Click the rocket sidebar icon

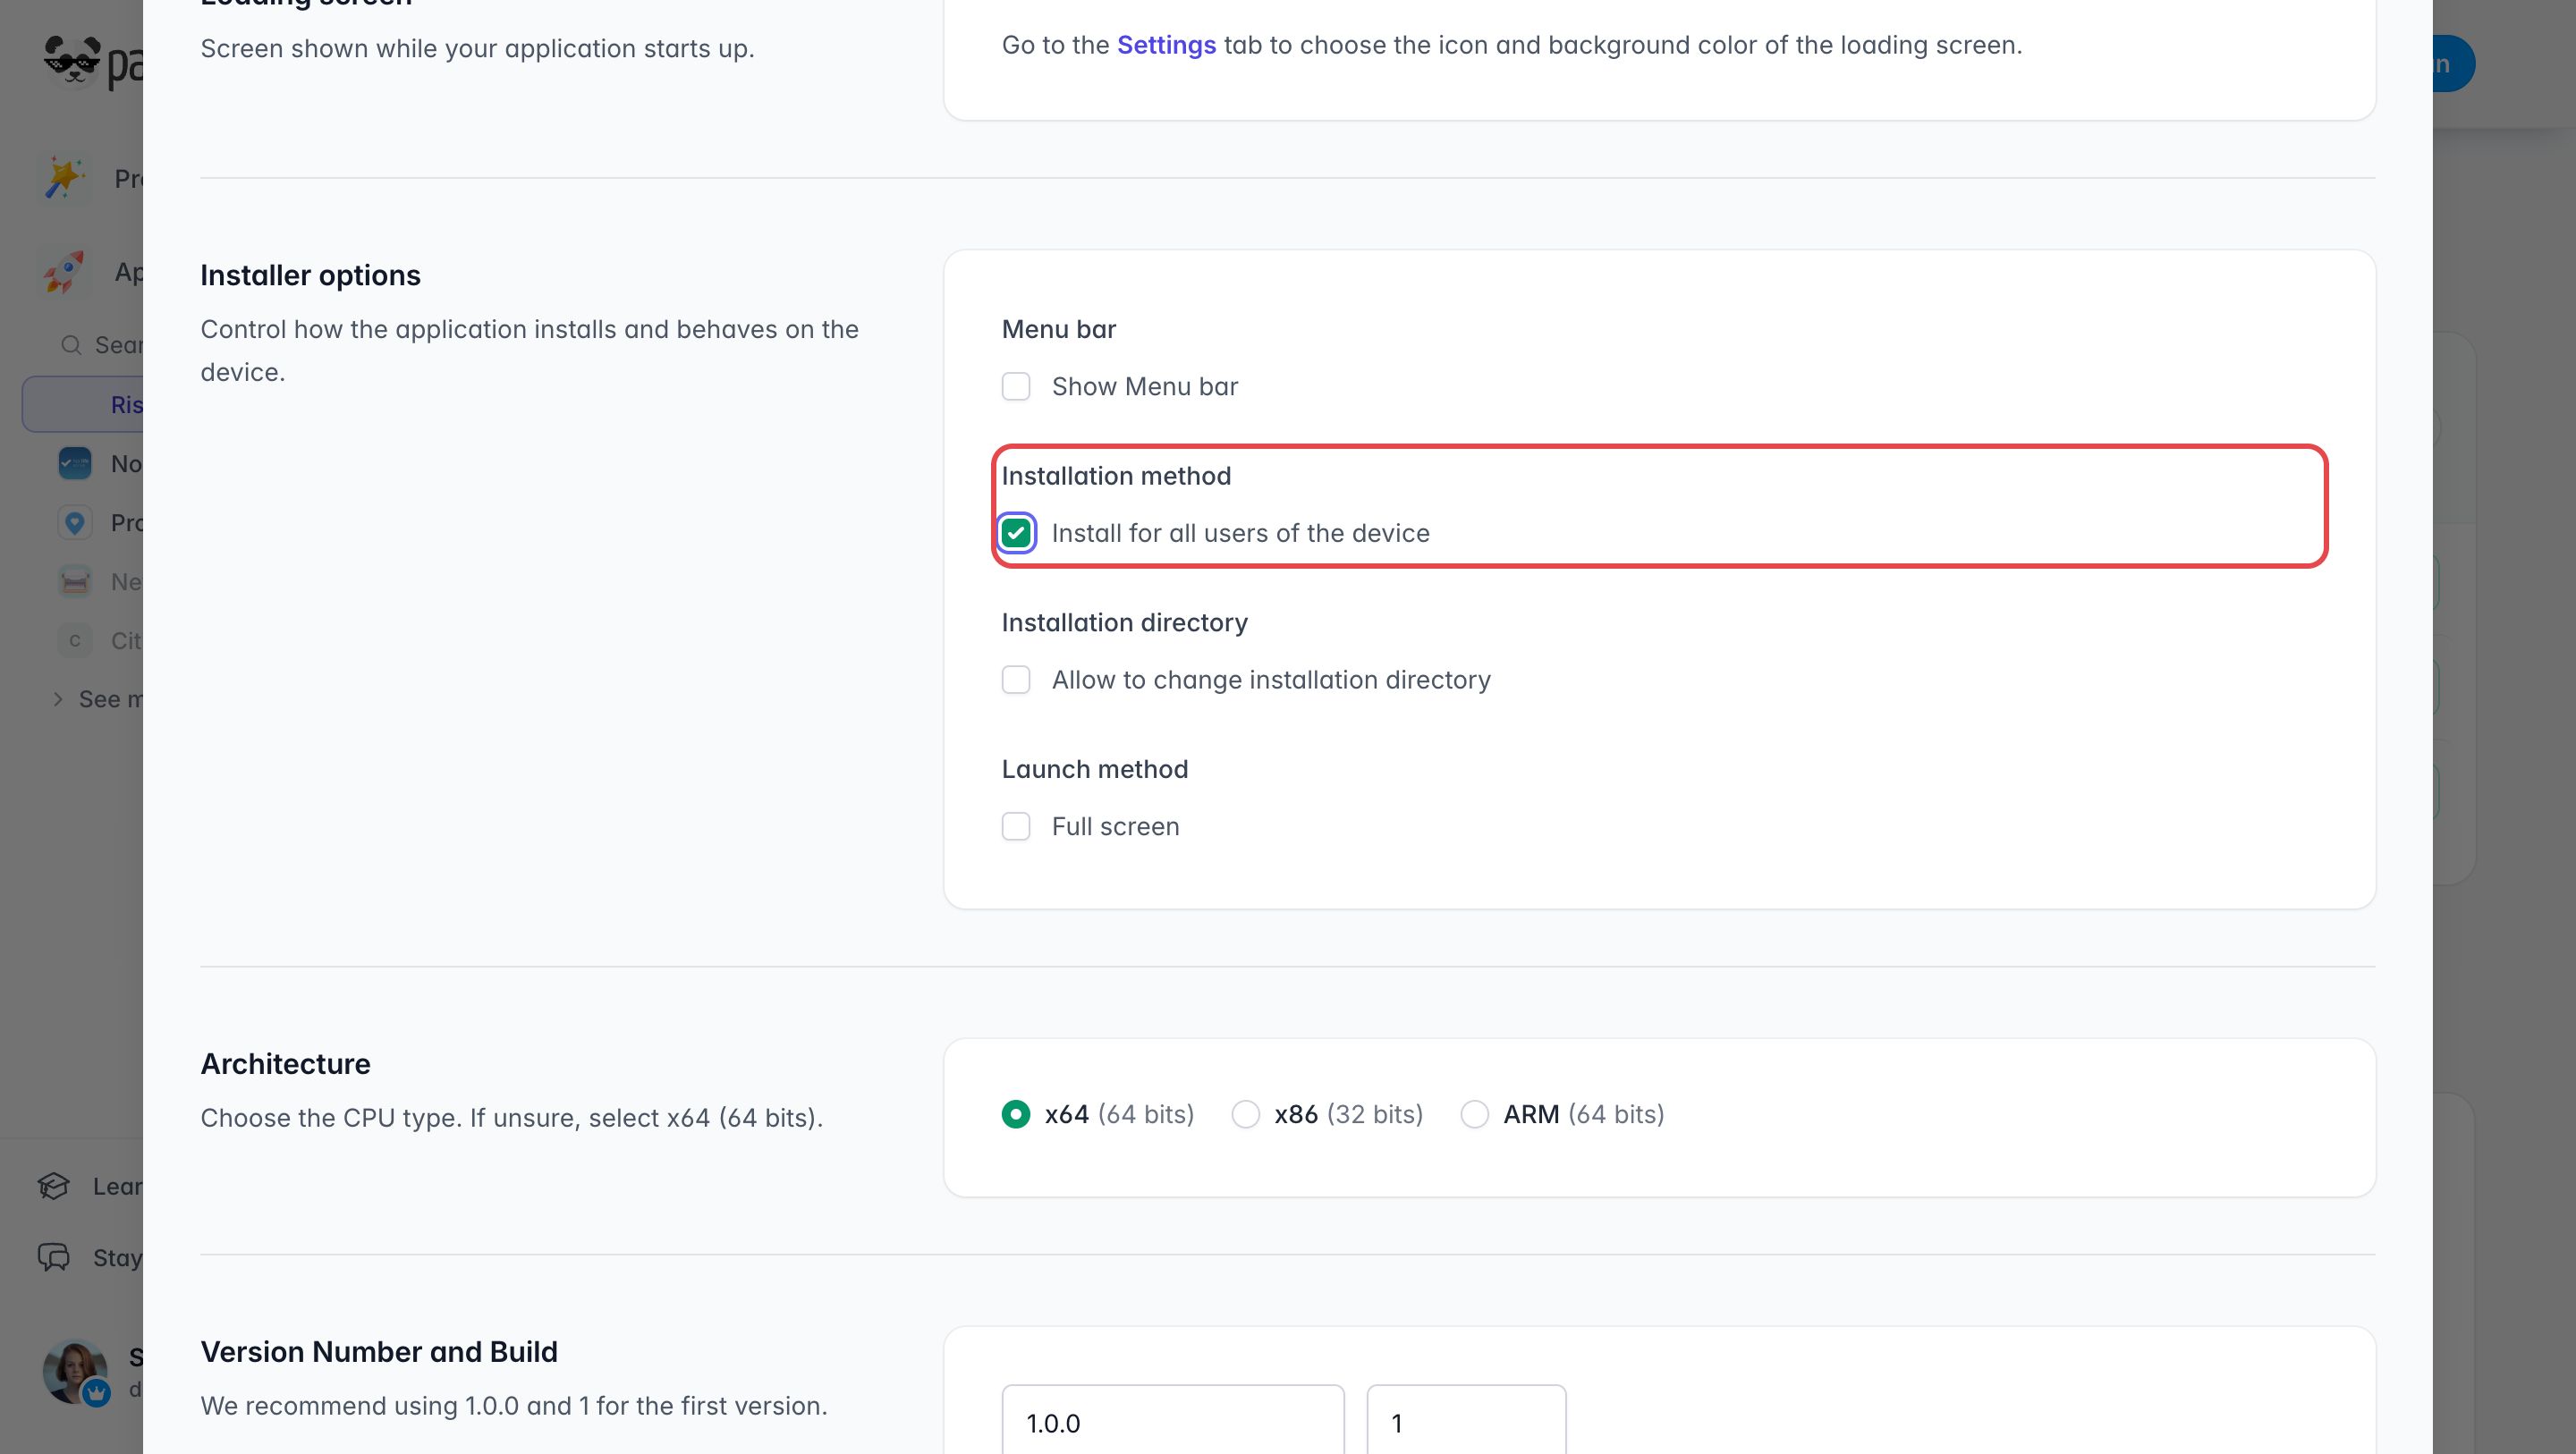click(x=65, y=271)
